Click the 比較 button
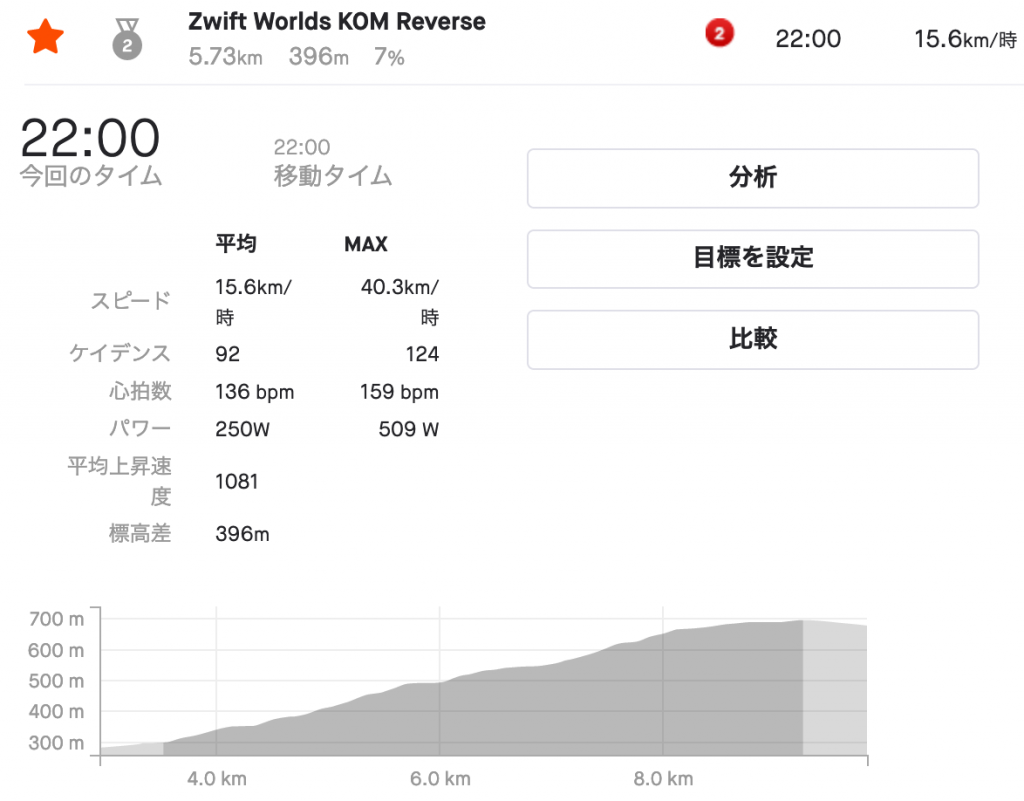 tap(753, 339)
